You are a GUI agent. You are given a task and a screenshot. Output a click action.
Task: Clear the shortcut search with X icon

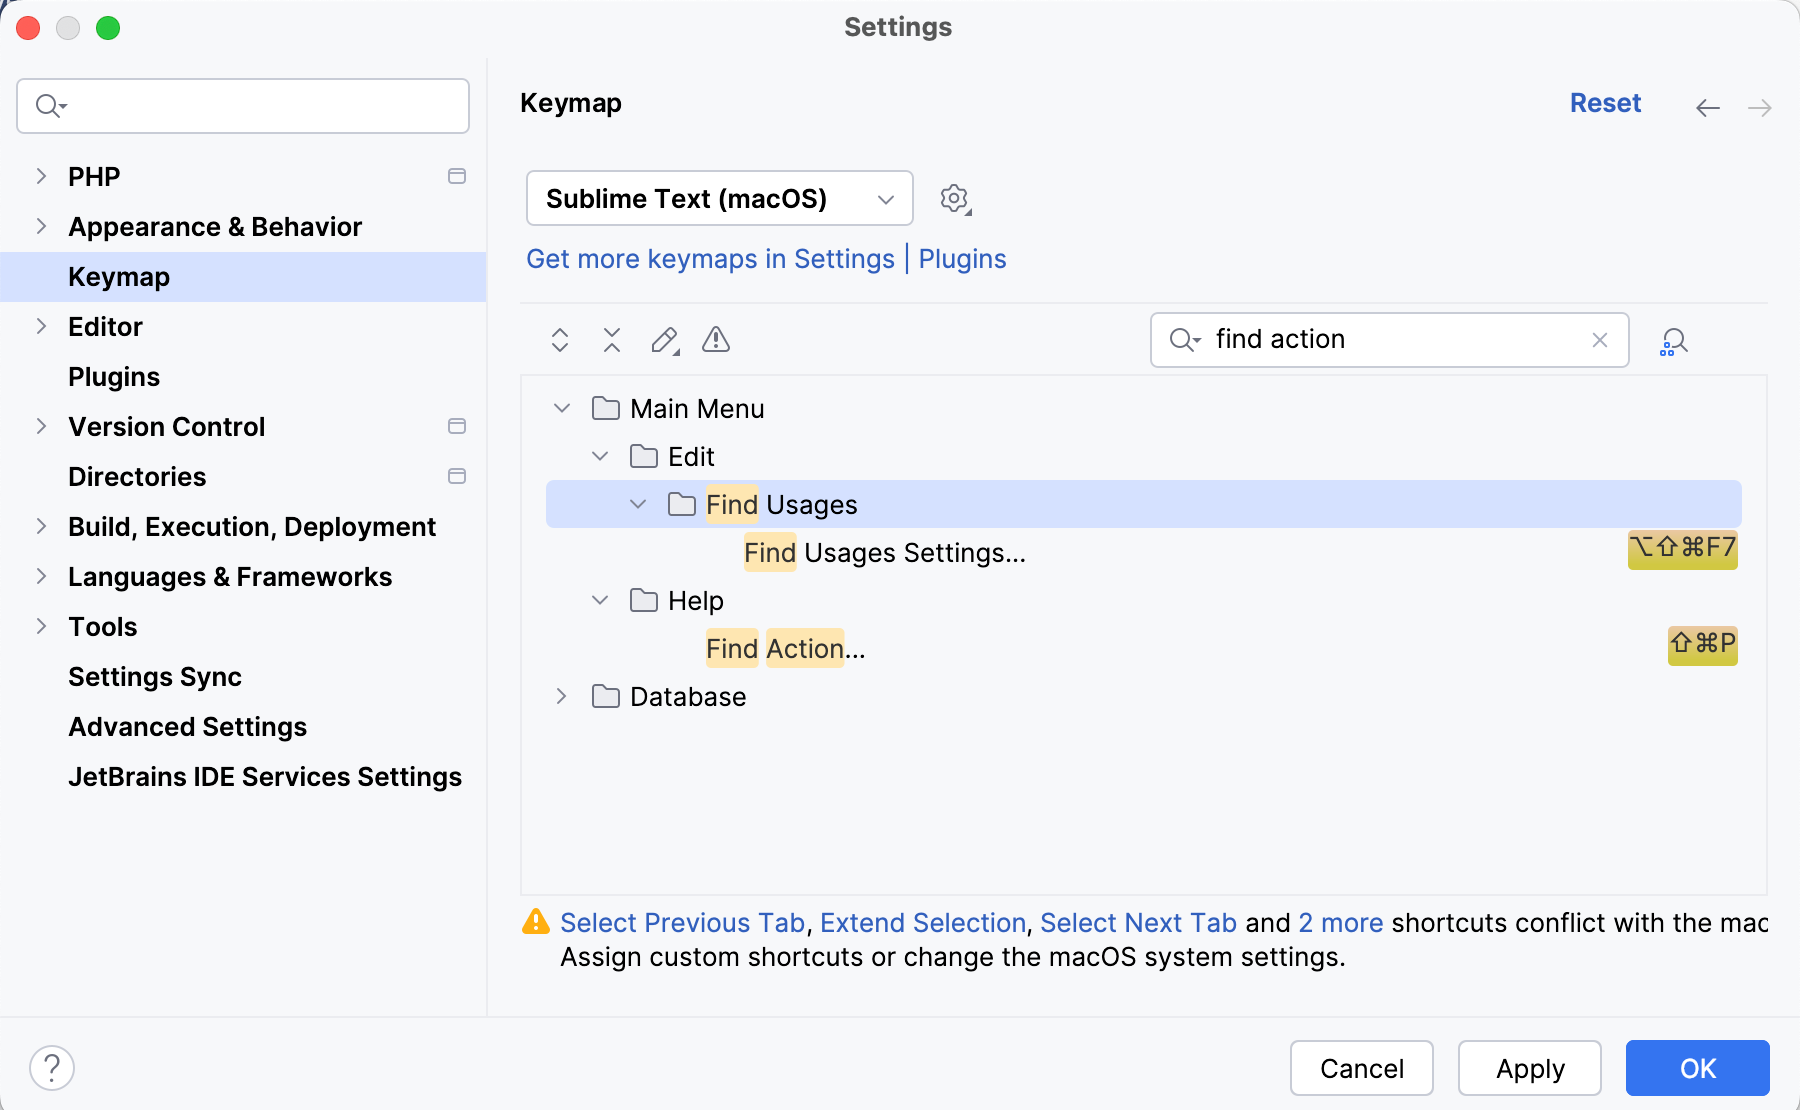coord(1599,340)
